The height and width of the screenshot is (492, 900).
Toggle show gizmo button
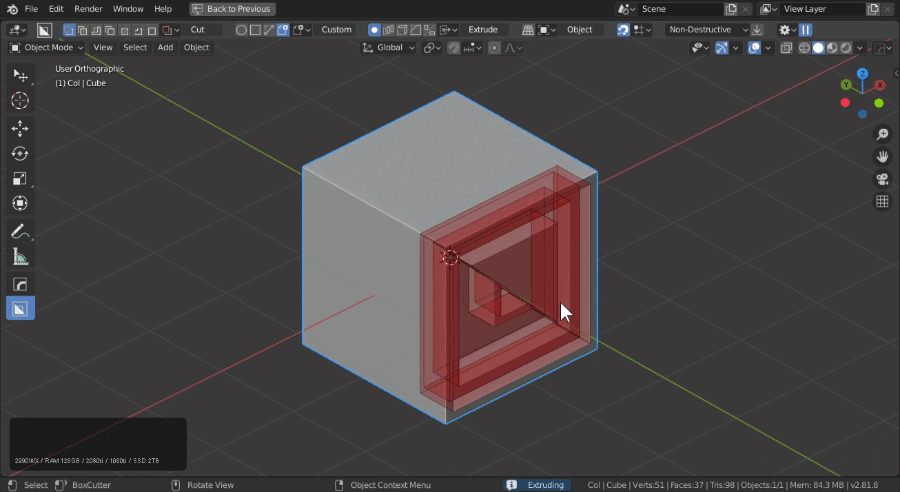tap(721, 48)
